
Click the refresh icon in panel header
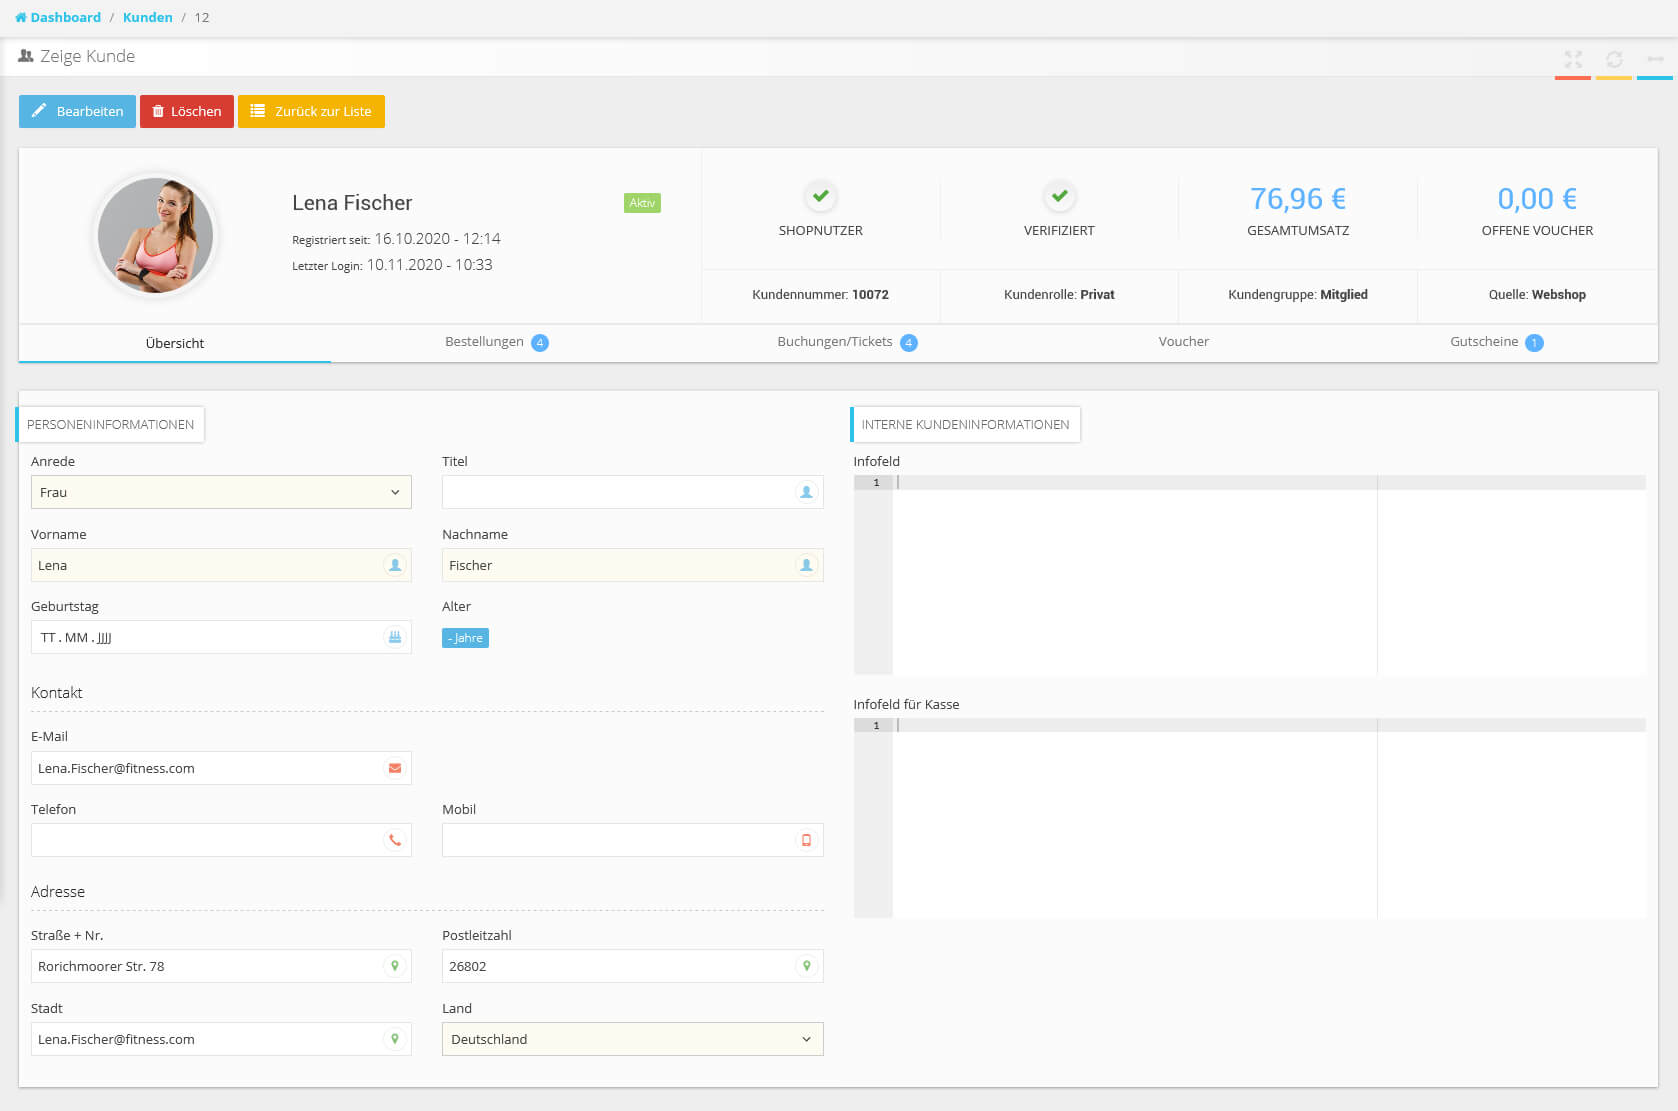pos(1614,60)
